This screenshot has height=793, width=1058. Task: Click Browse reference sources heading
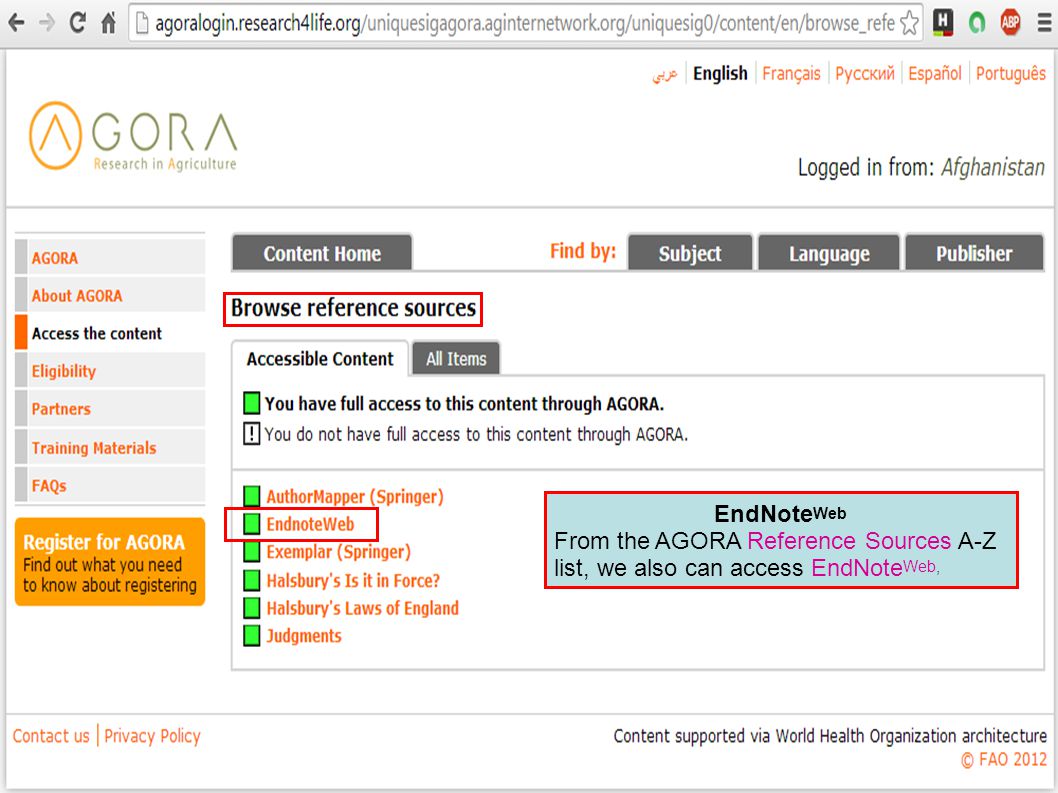[x=353, y=308]
